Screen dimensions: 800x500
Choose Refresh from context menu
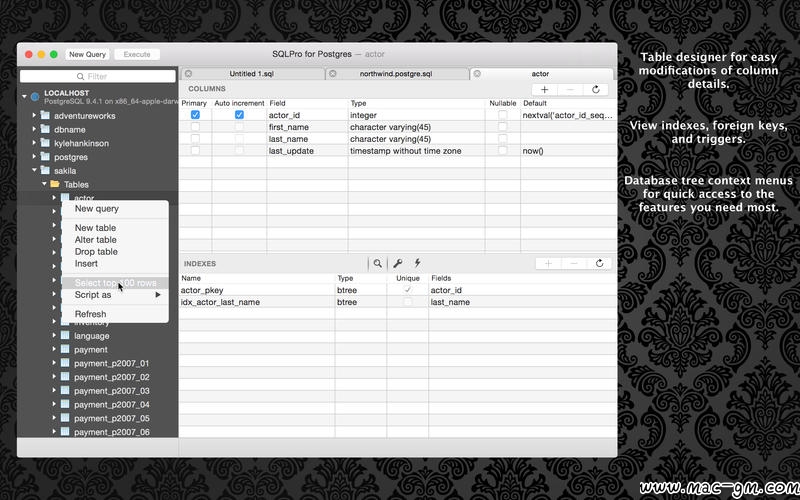115,314
